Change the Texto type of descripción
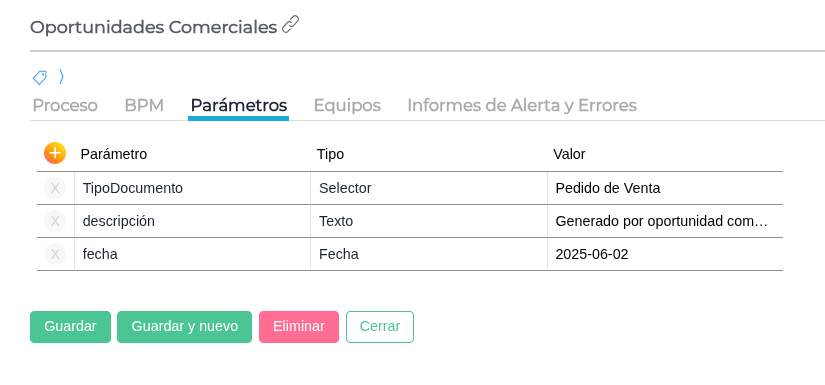Screen dimensions: 825x385 (x=429, y=221)
